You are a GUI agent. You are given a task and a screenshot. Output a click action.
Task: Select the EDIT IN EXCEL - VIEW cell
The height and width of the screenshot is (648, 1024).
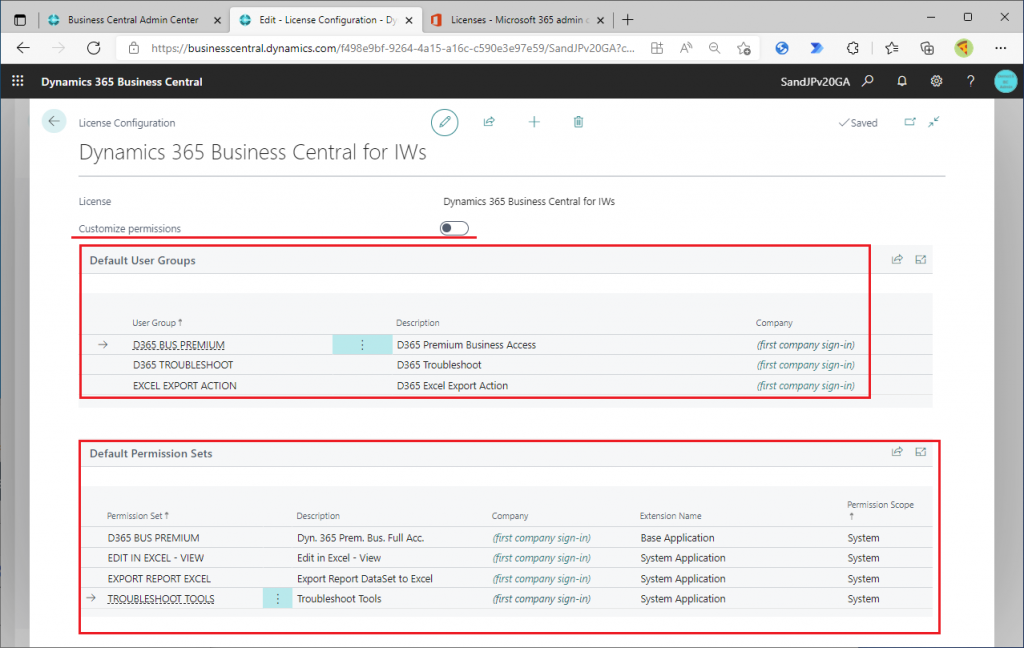tap(155, 558)
